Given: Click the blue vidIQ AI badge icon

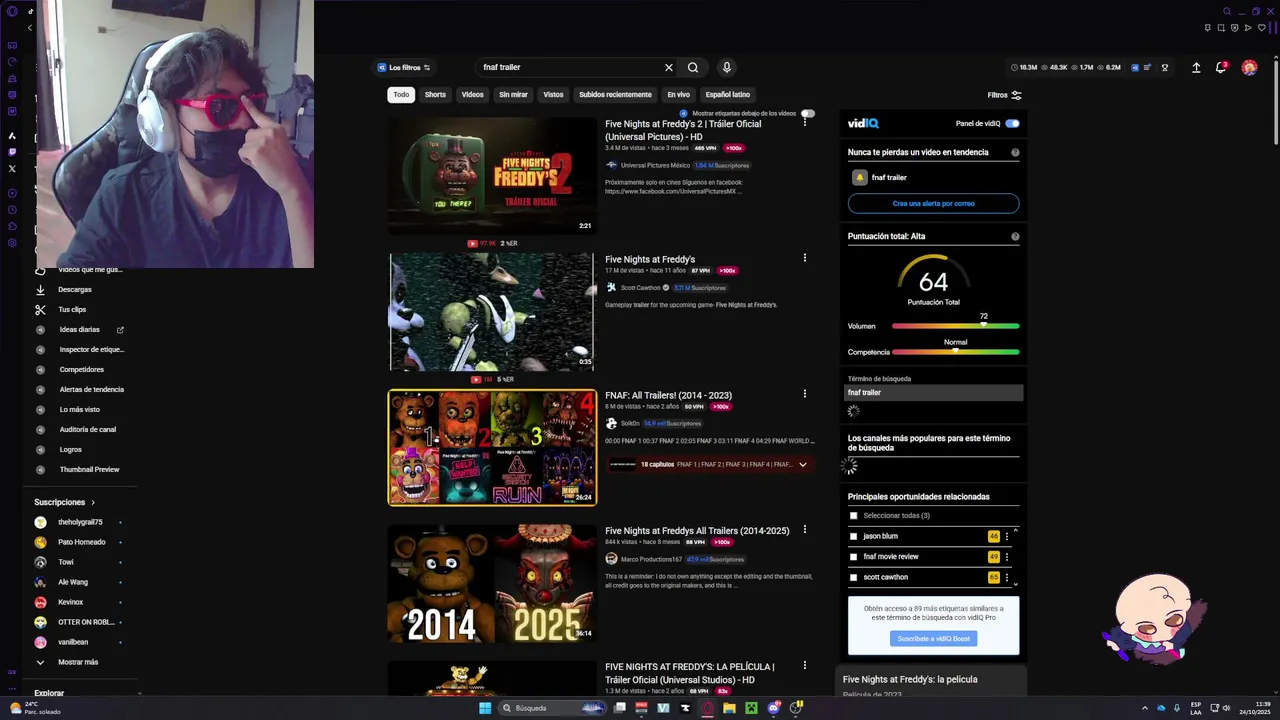Looking at the screenshot, I should pyautogui.click(x=1135, y=67).
